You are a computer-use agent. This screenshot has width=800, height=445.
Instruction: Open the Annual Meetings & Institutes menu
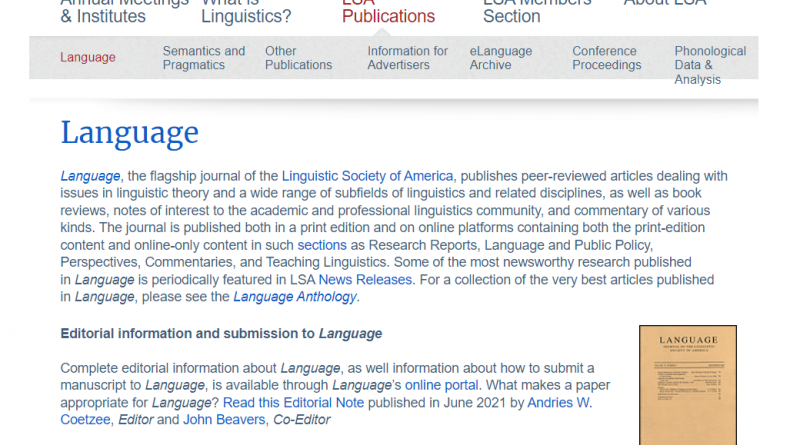tap(124, 11)
